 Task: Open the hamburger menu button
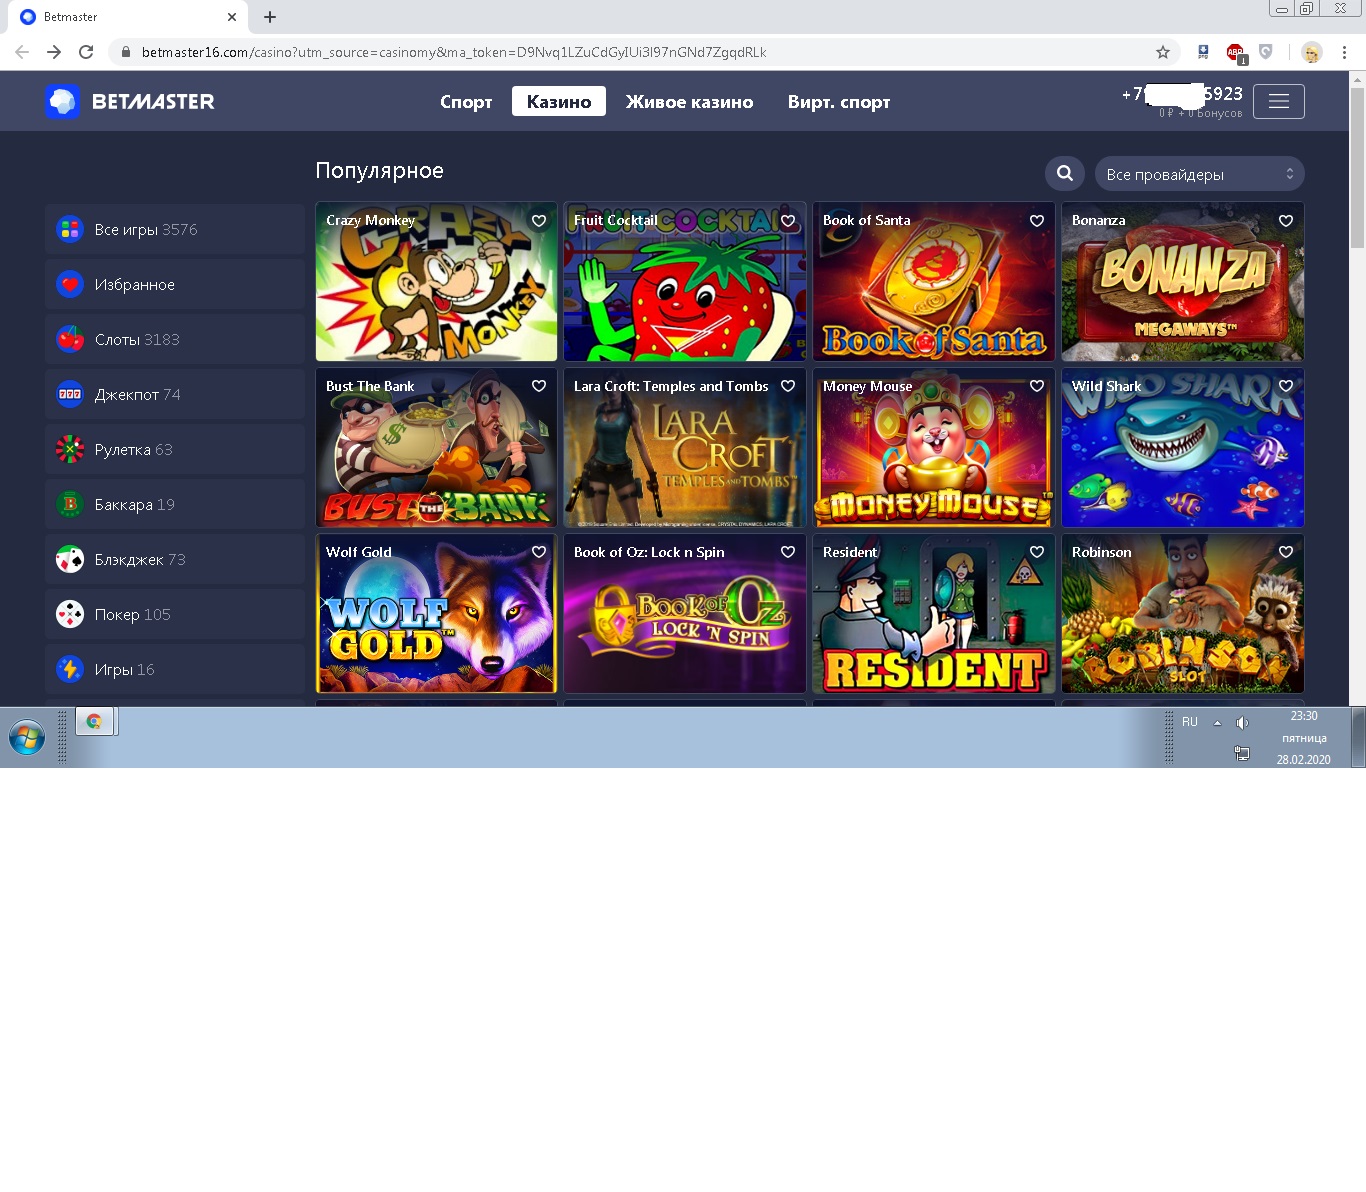pyautogui.click(x=1278, y=101)
